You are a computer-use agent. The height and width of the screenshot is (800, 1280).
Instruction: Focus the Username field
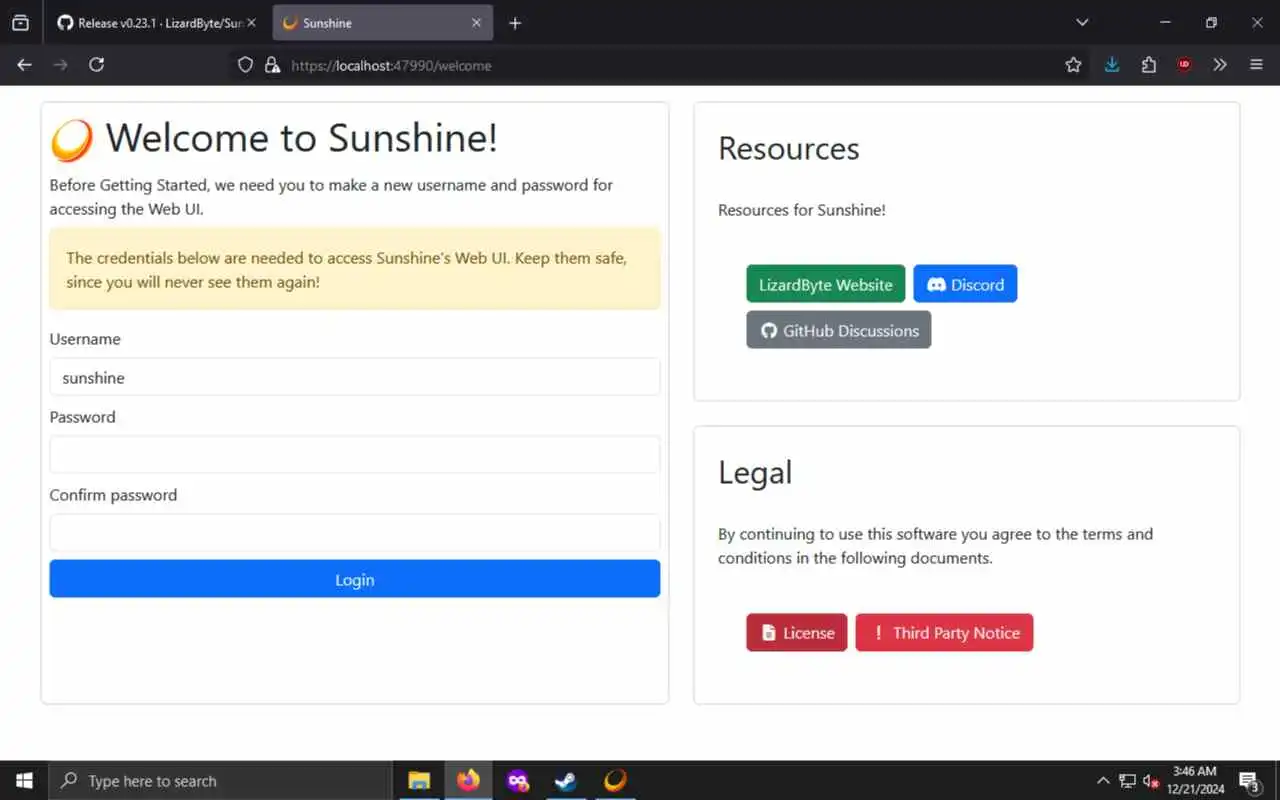click(x=355, y=377)
